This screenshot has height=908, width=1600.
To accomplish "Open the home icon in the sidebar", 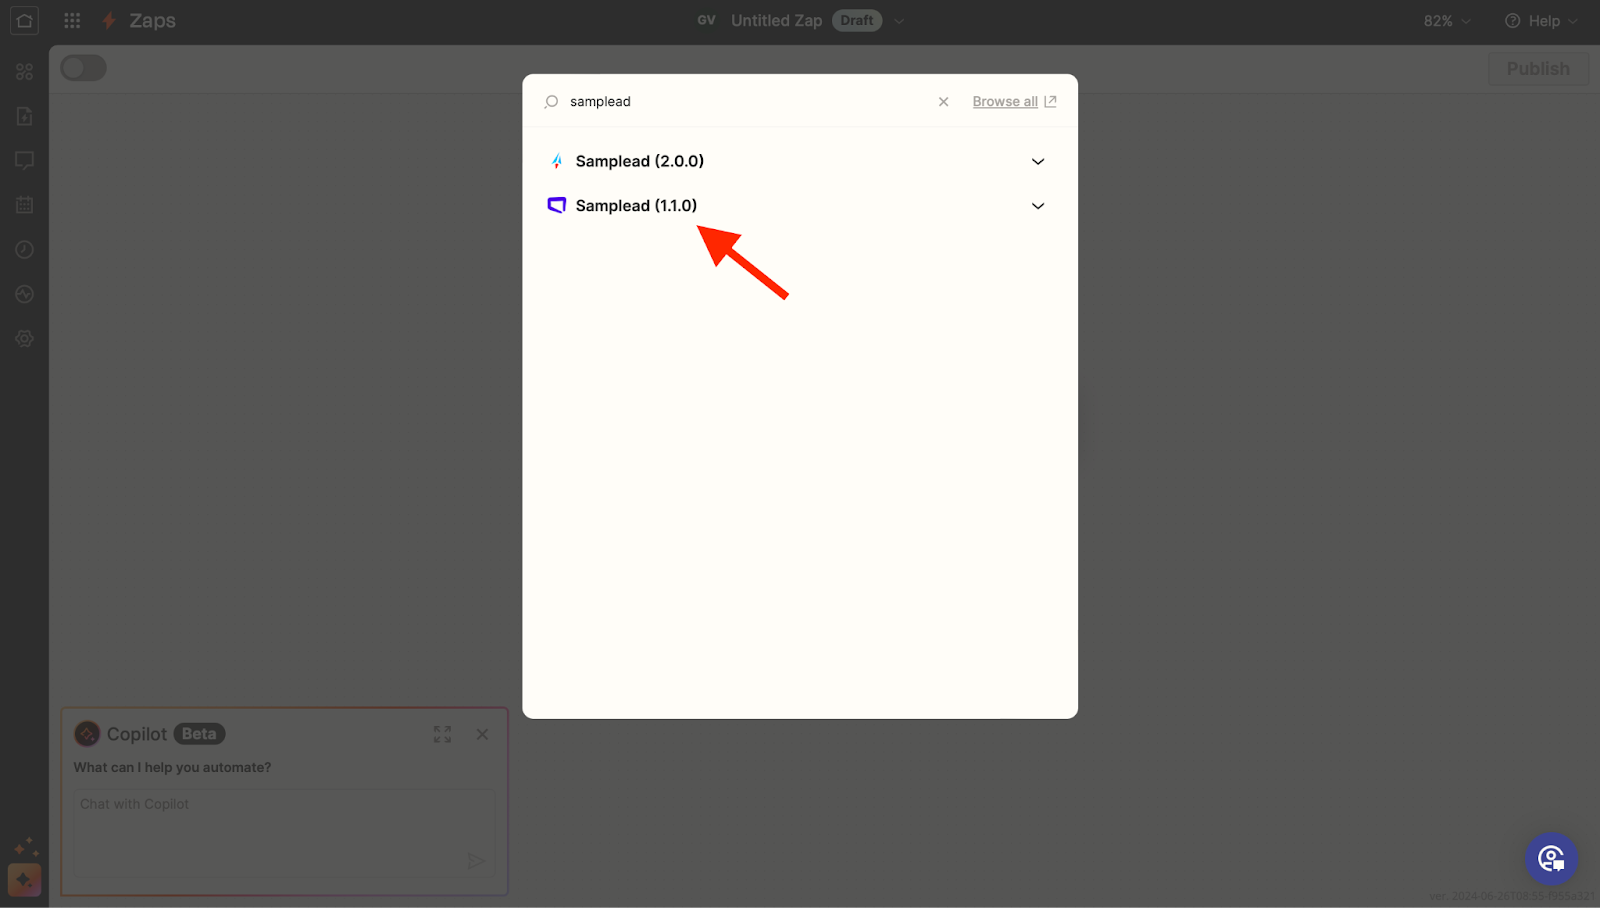I will click(x=24, y=20).
